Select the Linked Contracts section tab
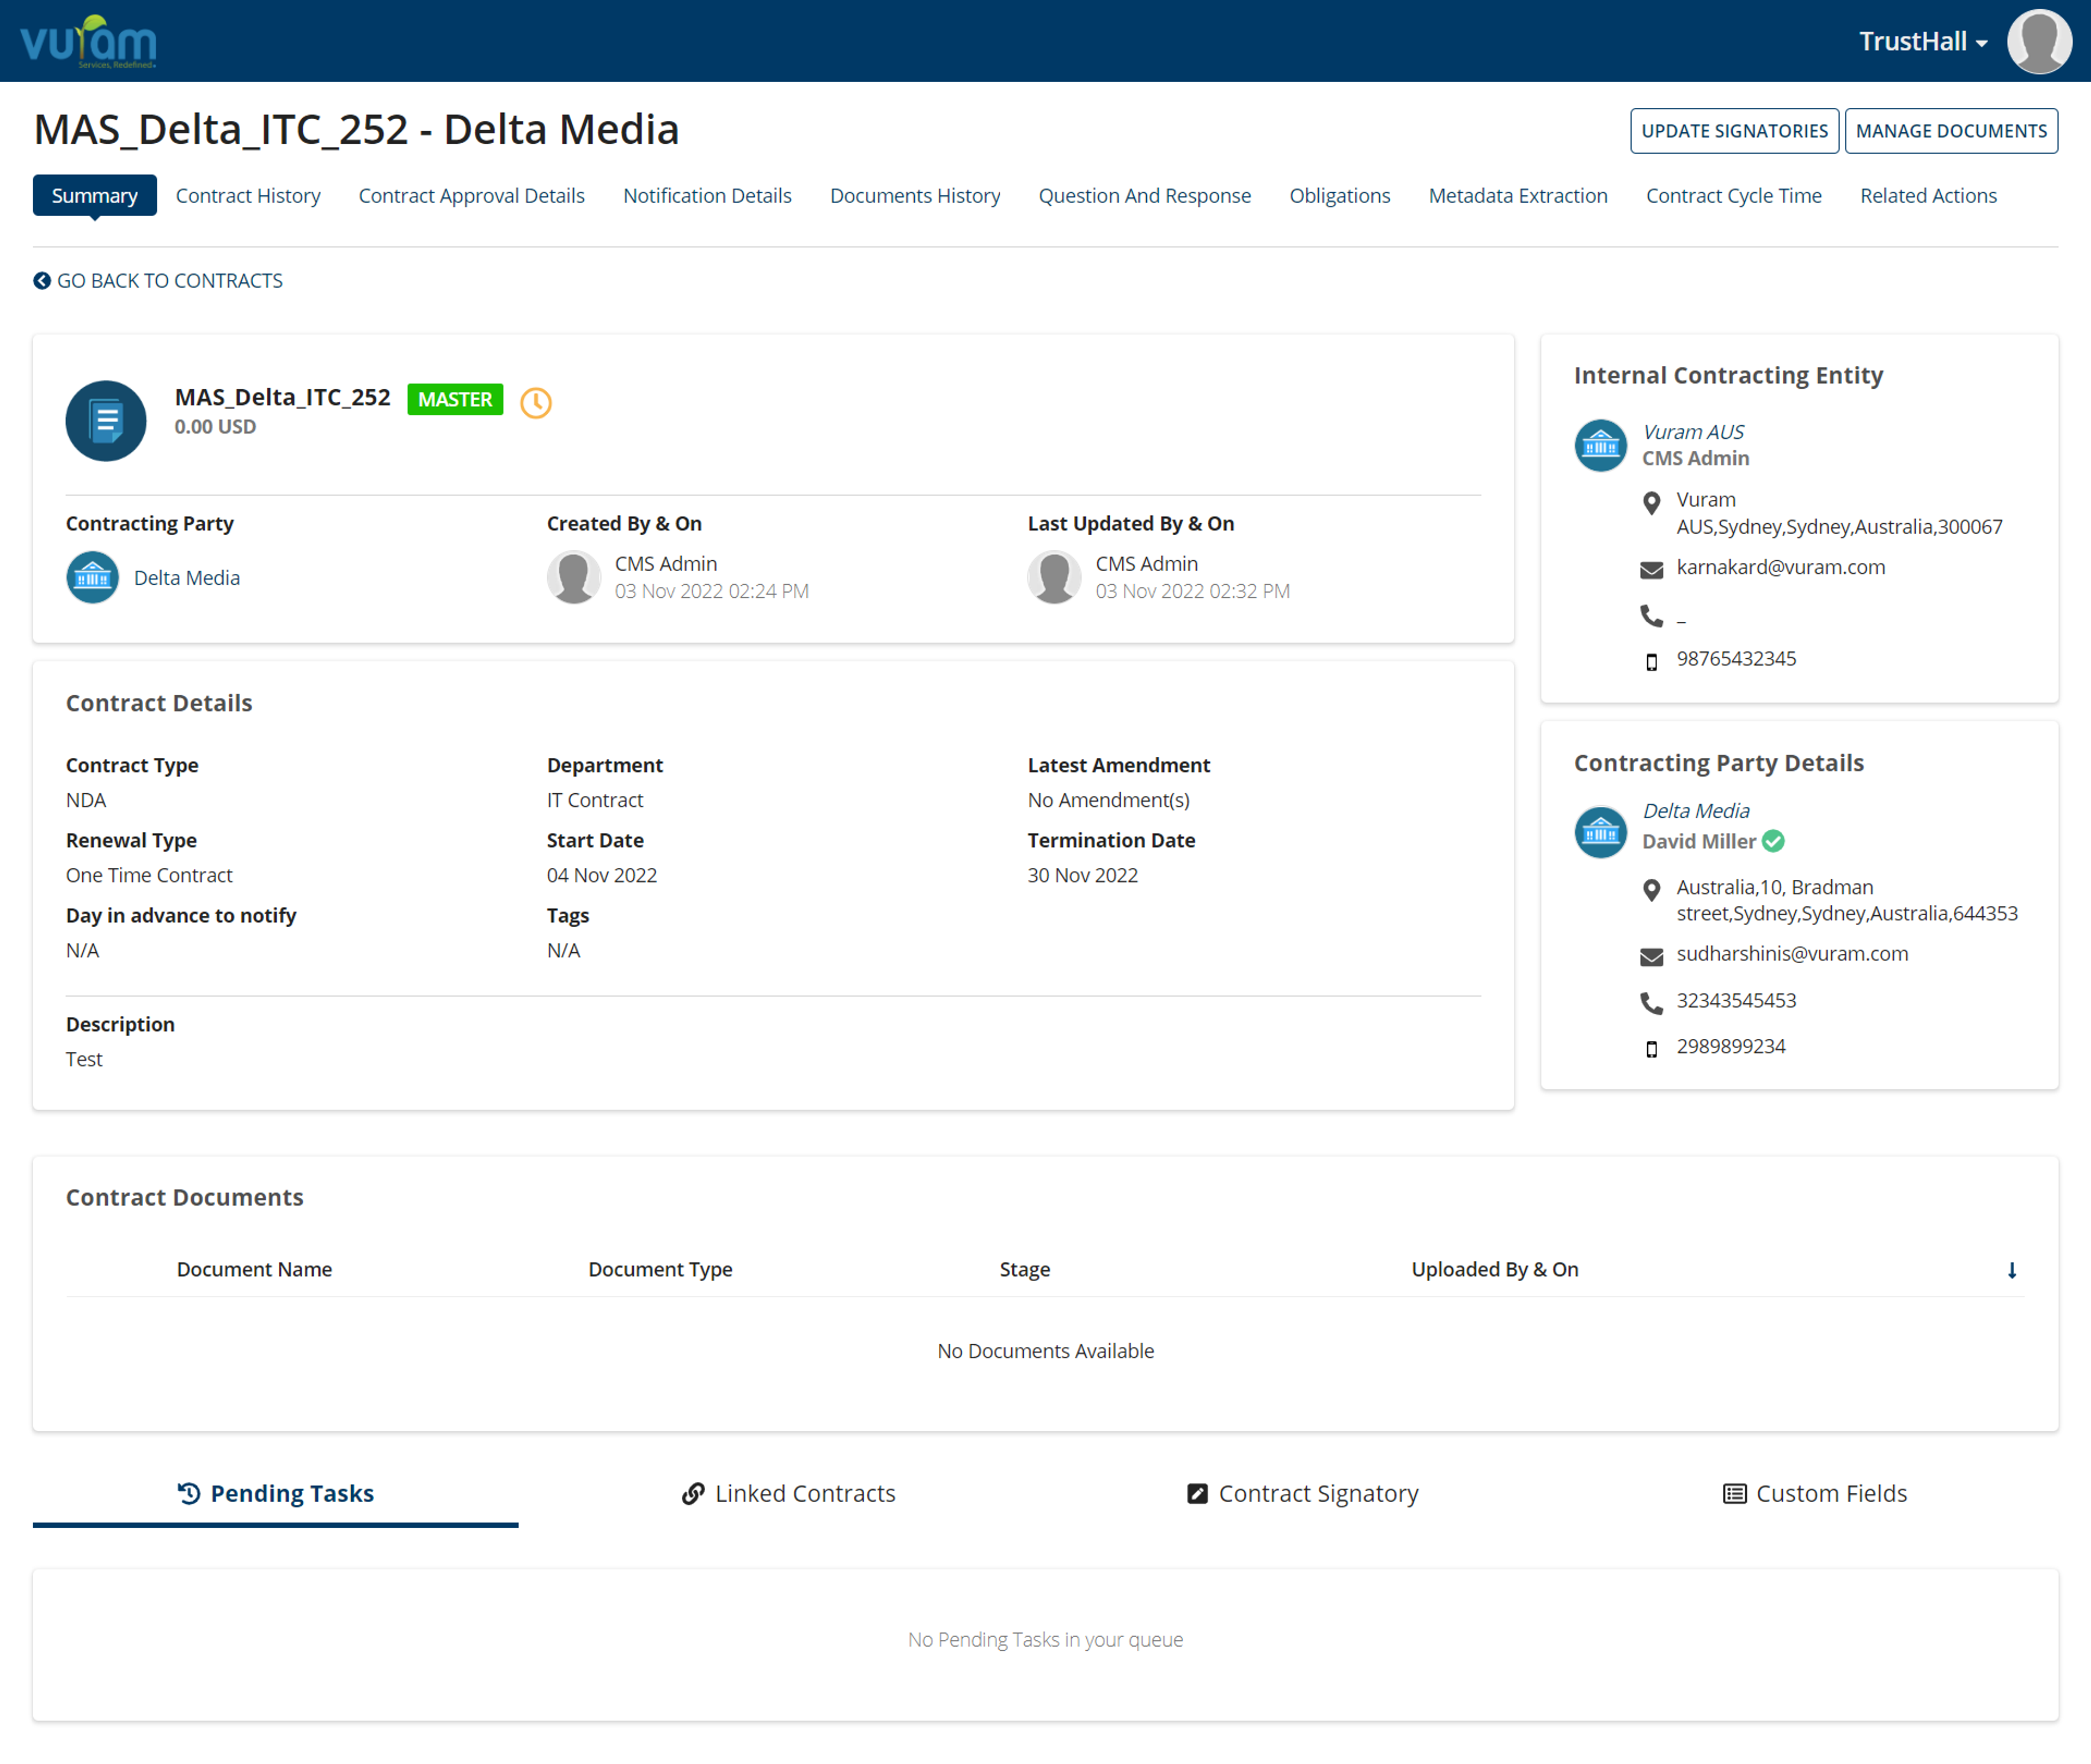 [x=789, y=1493]
